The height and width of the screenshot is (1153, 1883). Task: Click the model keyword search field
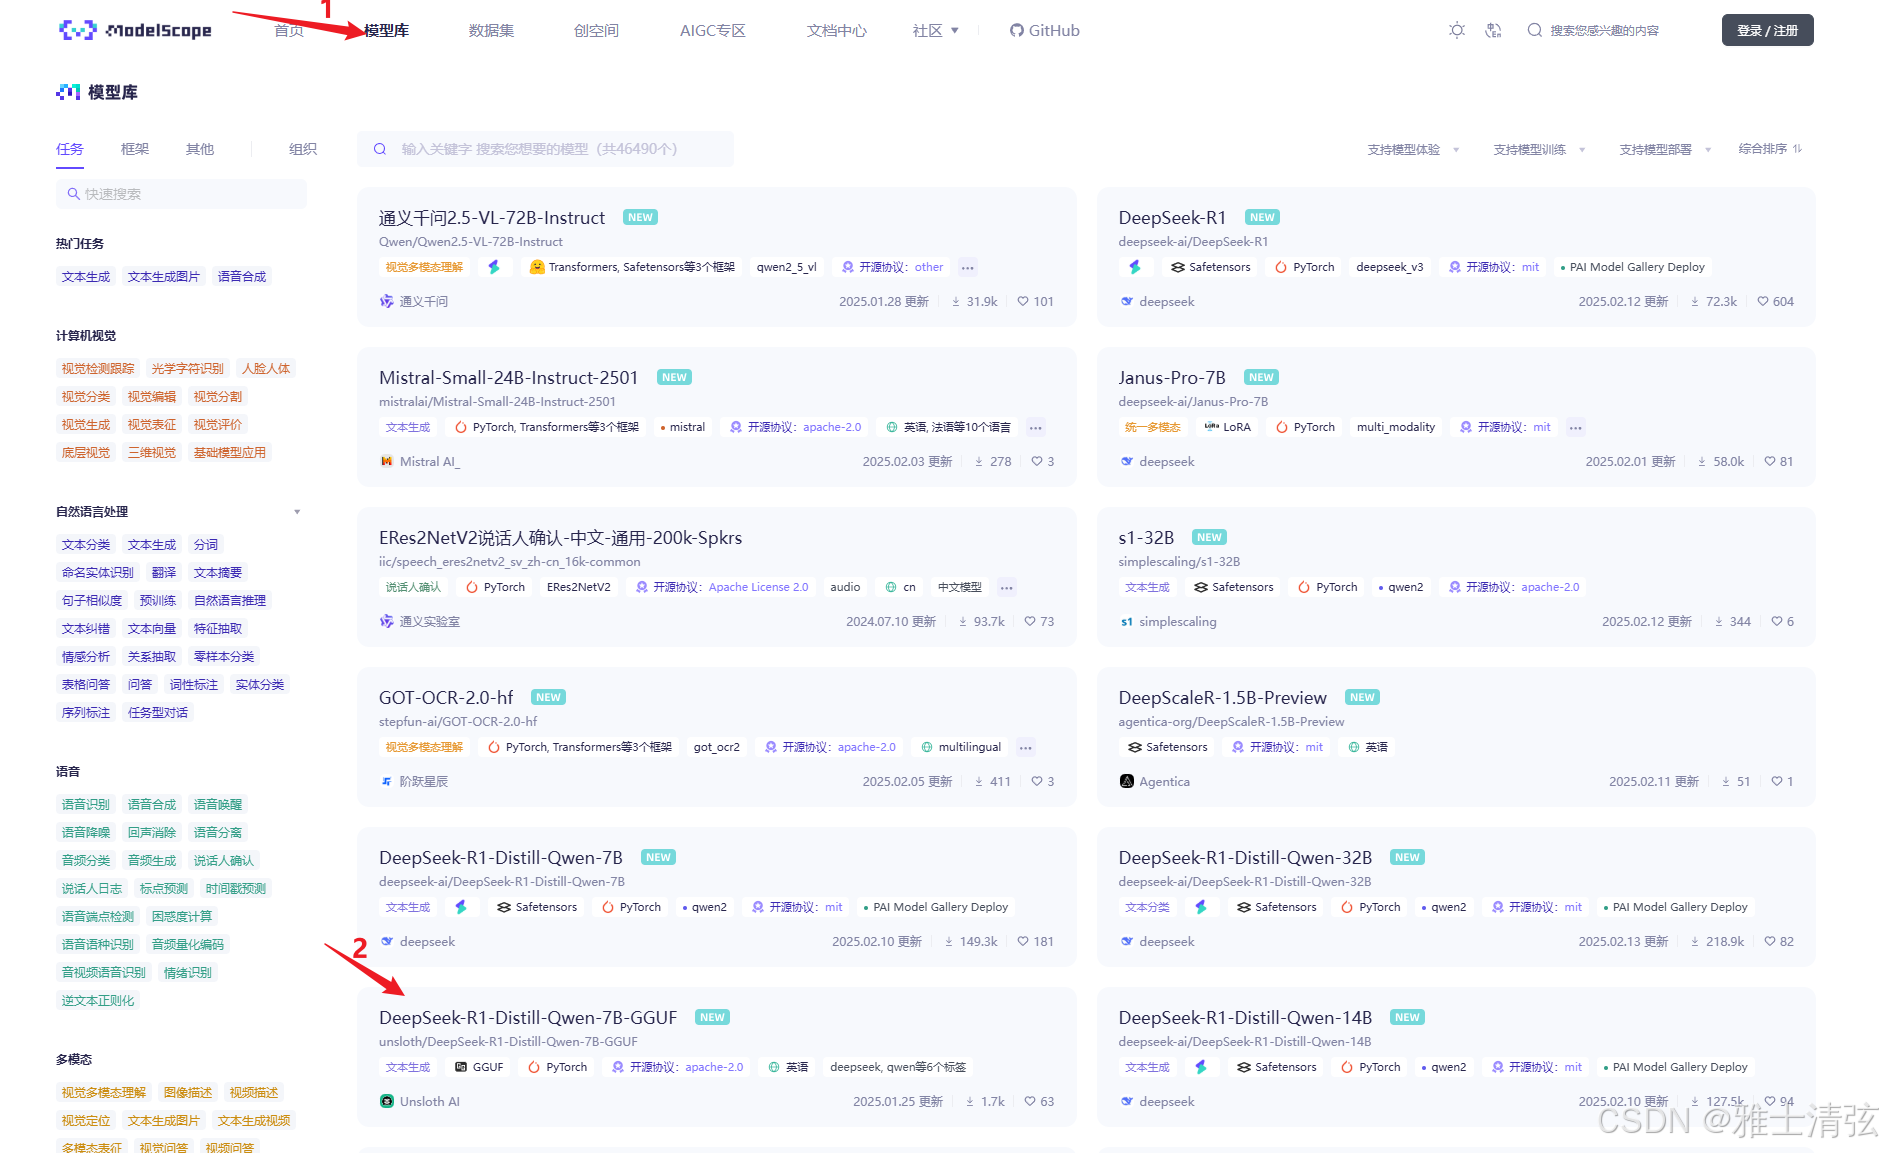click(x=545, y=149)
